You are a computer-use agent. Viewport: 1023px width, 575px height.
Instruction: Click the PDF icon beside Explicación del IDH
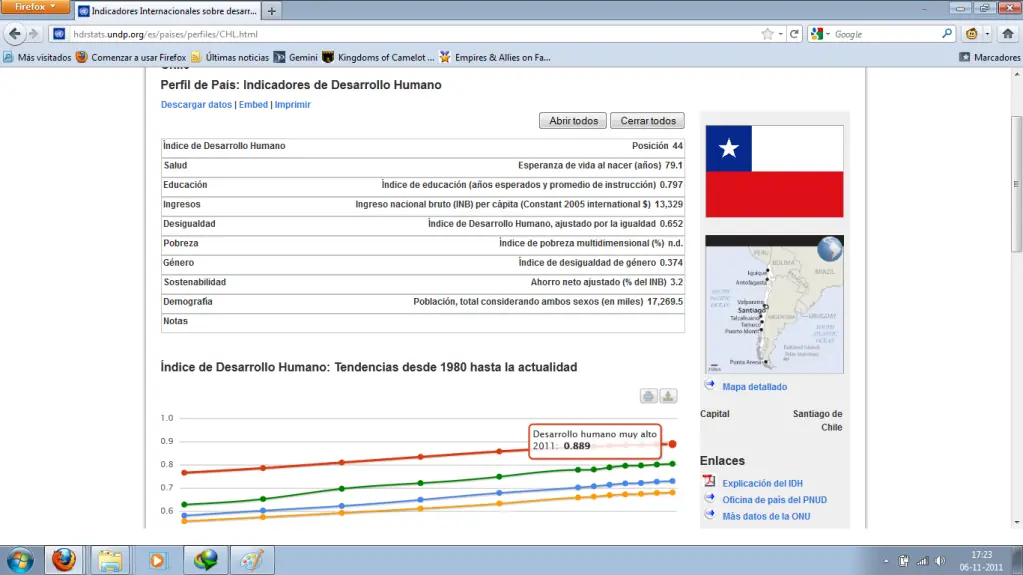(709, 482)
